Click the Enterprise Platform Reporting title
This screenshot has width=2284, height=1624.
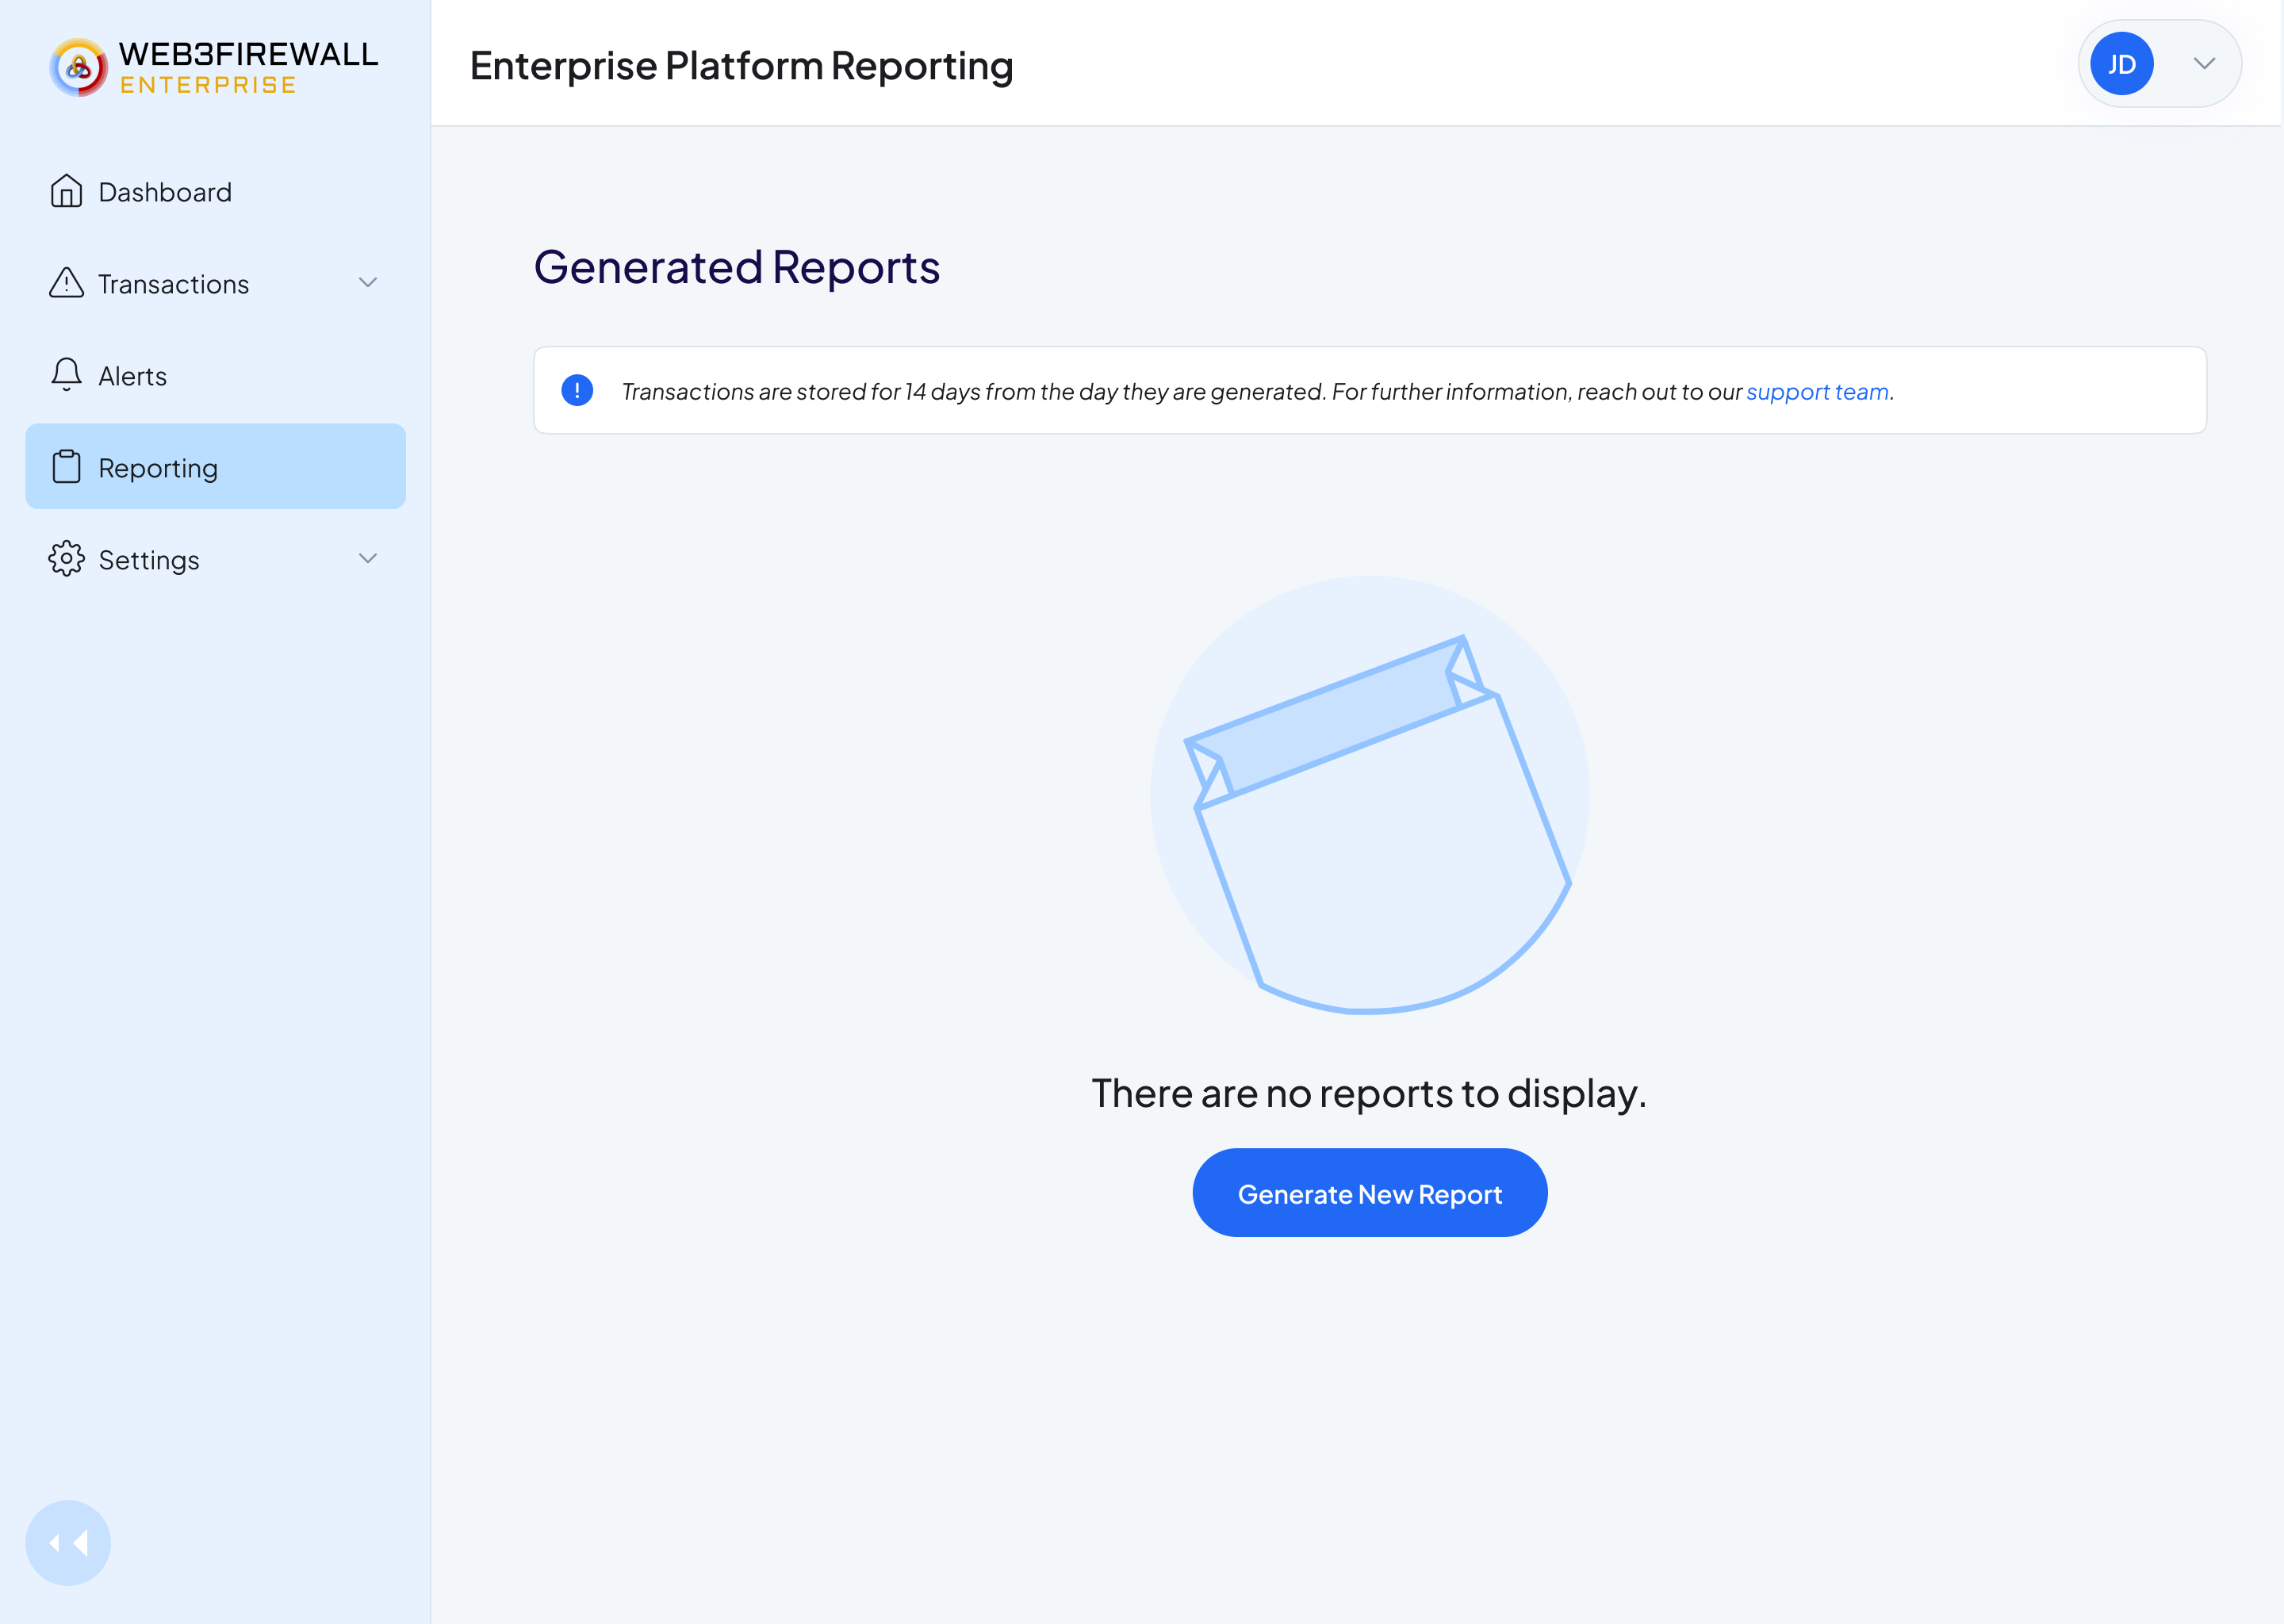pos(741,66)
